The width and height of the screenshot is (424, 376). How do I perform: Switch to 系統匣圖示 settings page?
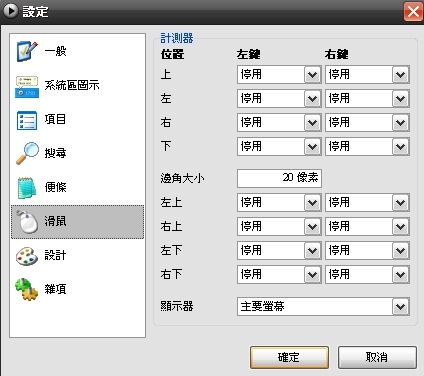78,86
